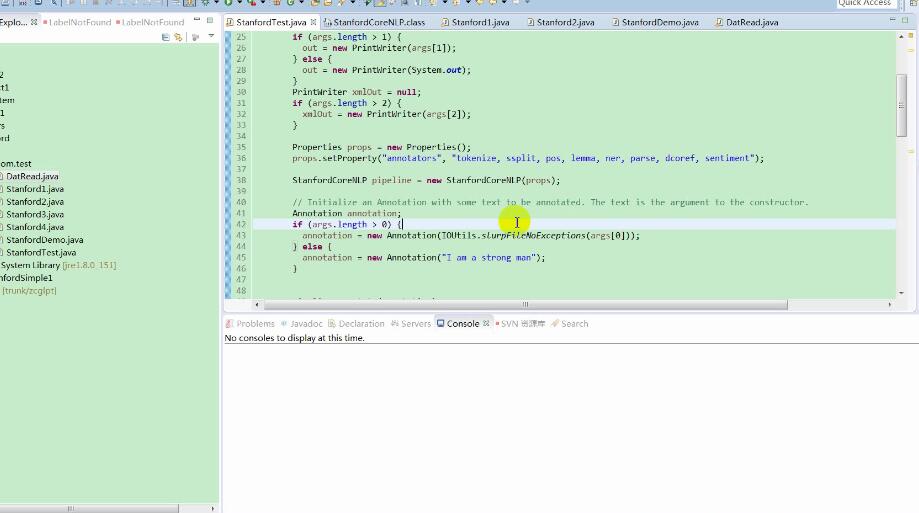The width and height of the screenshot is (919, 513).
Task: Select the fordSimple1 project node
Action: tap(26, 278)
